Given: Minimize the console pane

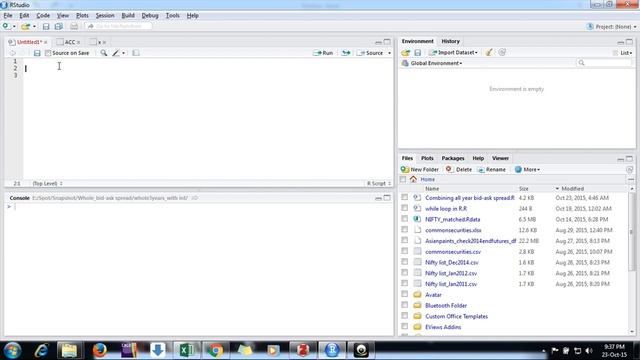Looking at the screenshot, I should 378,198.
